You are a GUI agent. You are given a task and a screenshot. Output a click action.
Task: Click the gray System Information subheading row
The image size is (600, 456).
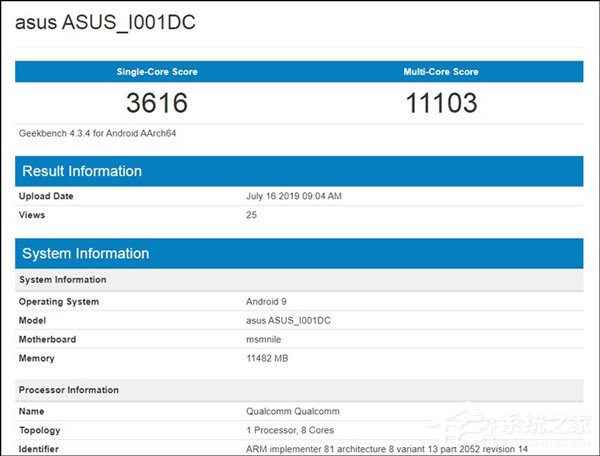(x=299, y=280)
